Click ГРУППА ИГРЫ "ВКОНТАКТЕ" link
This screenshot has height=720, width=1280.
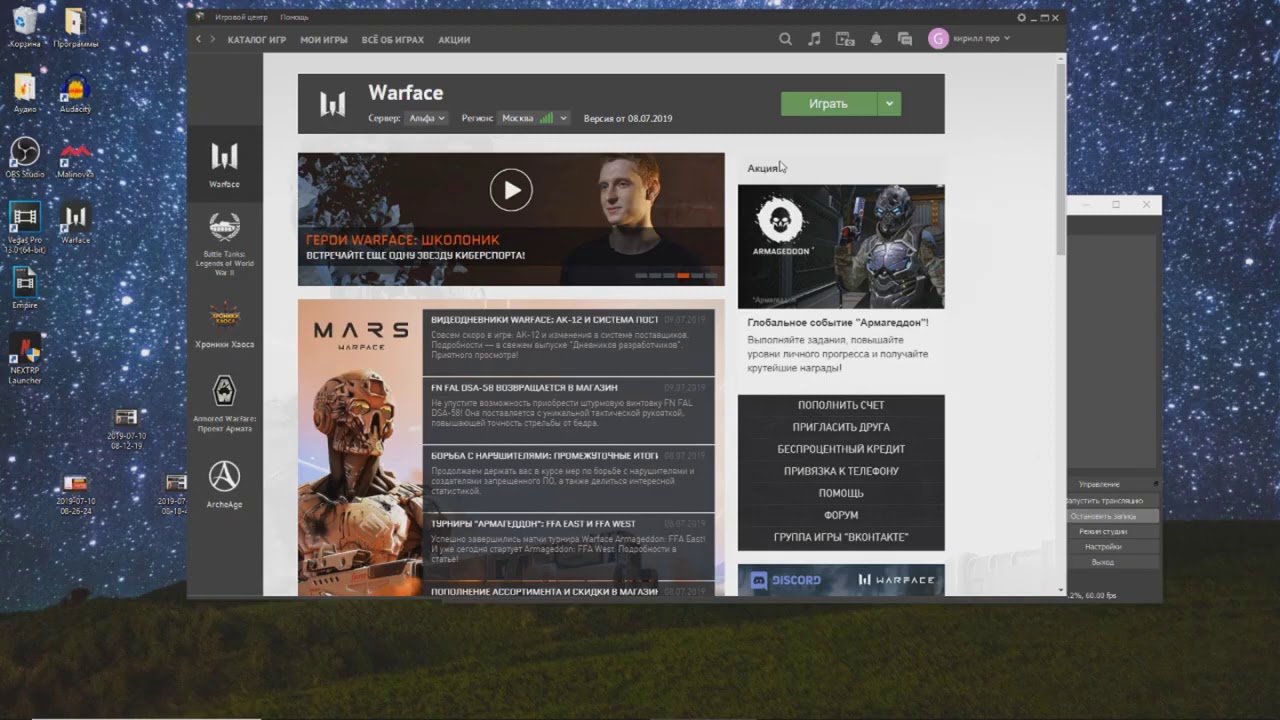pos(841,537)
